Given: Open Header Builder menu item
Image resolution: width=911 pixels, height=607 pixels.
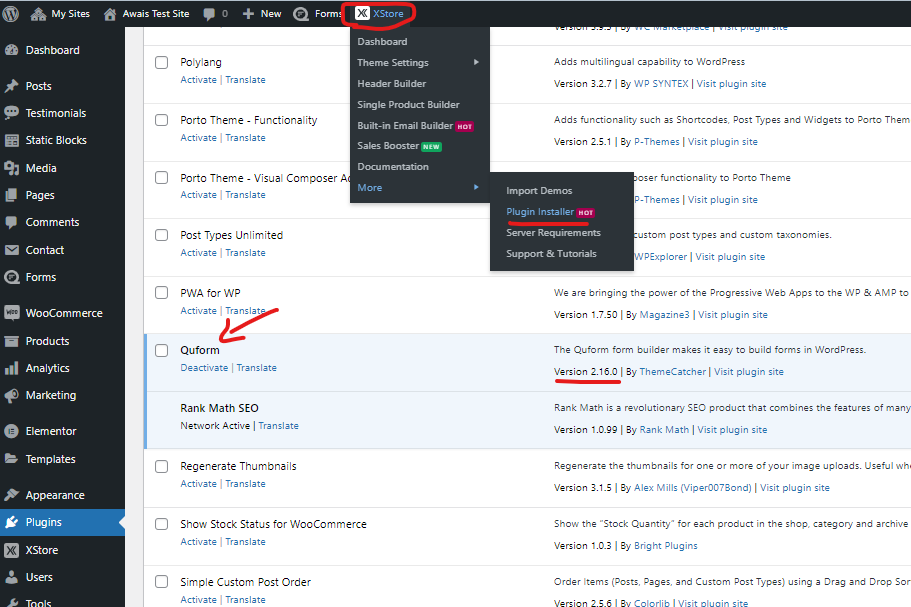Looking at the screenshot, I should point(392,84).
